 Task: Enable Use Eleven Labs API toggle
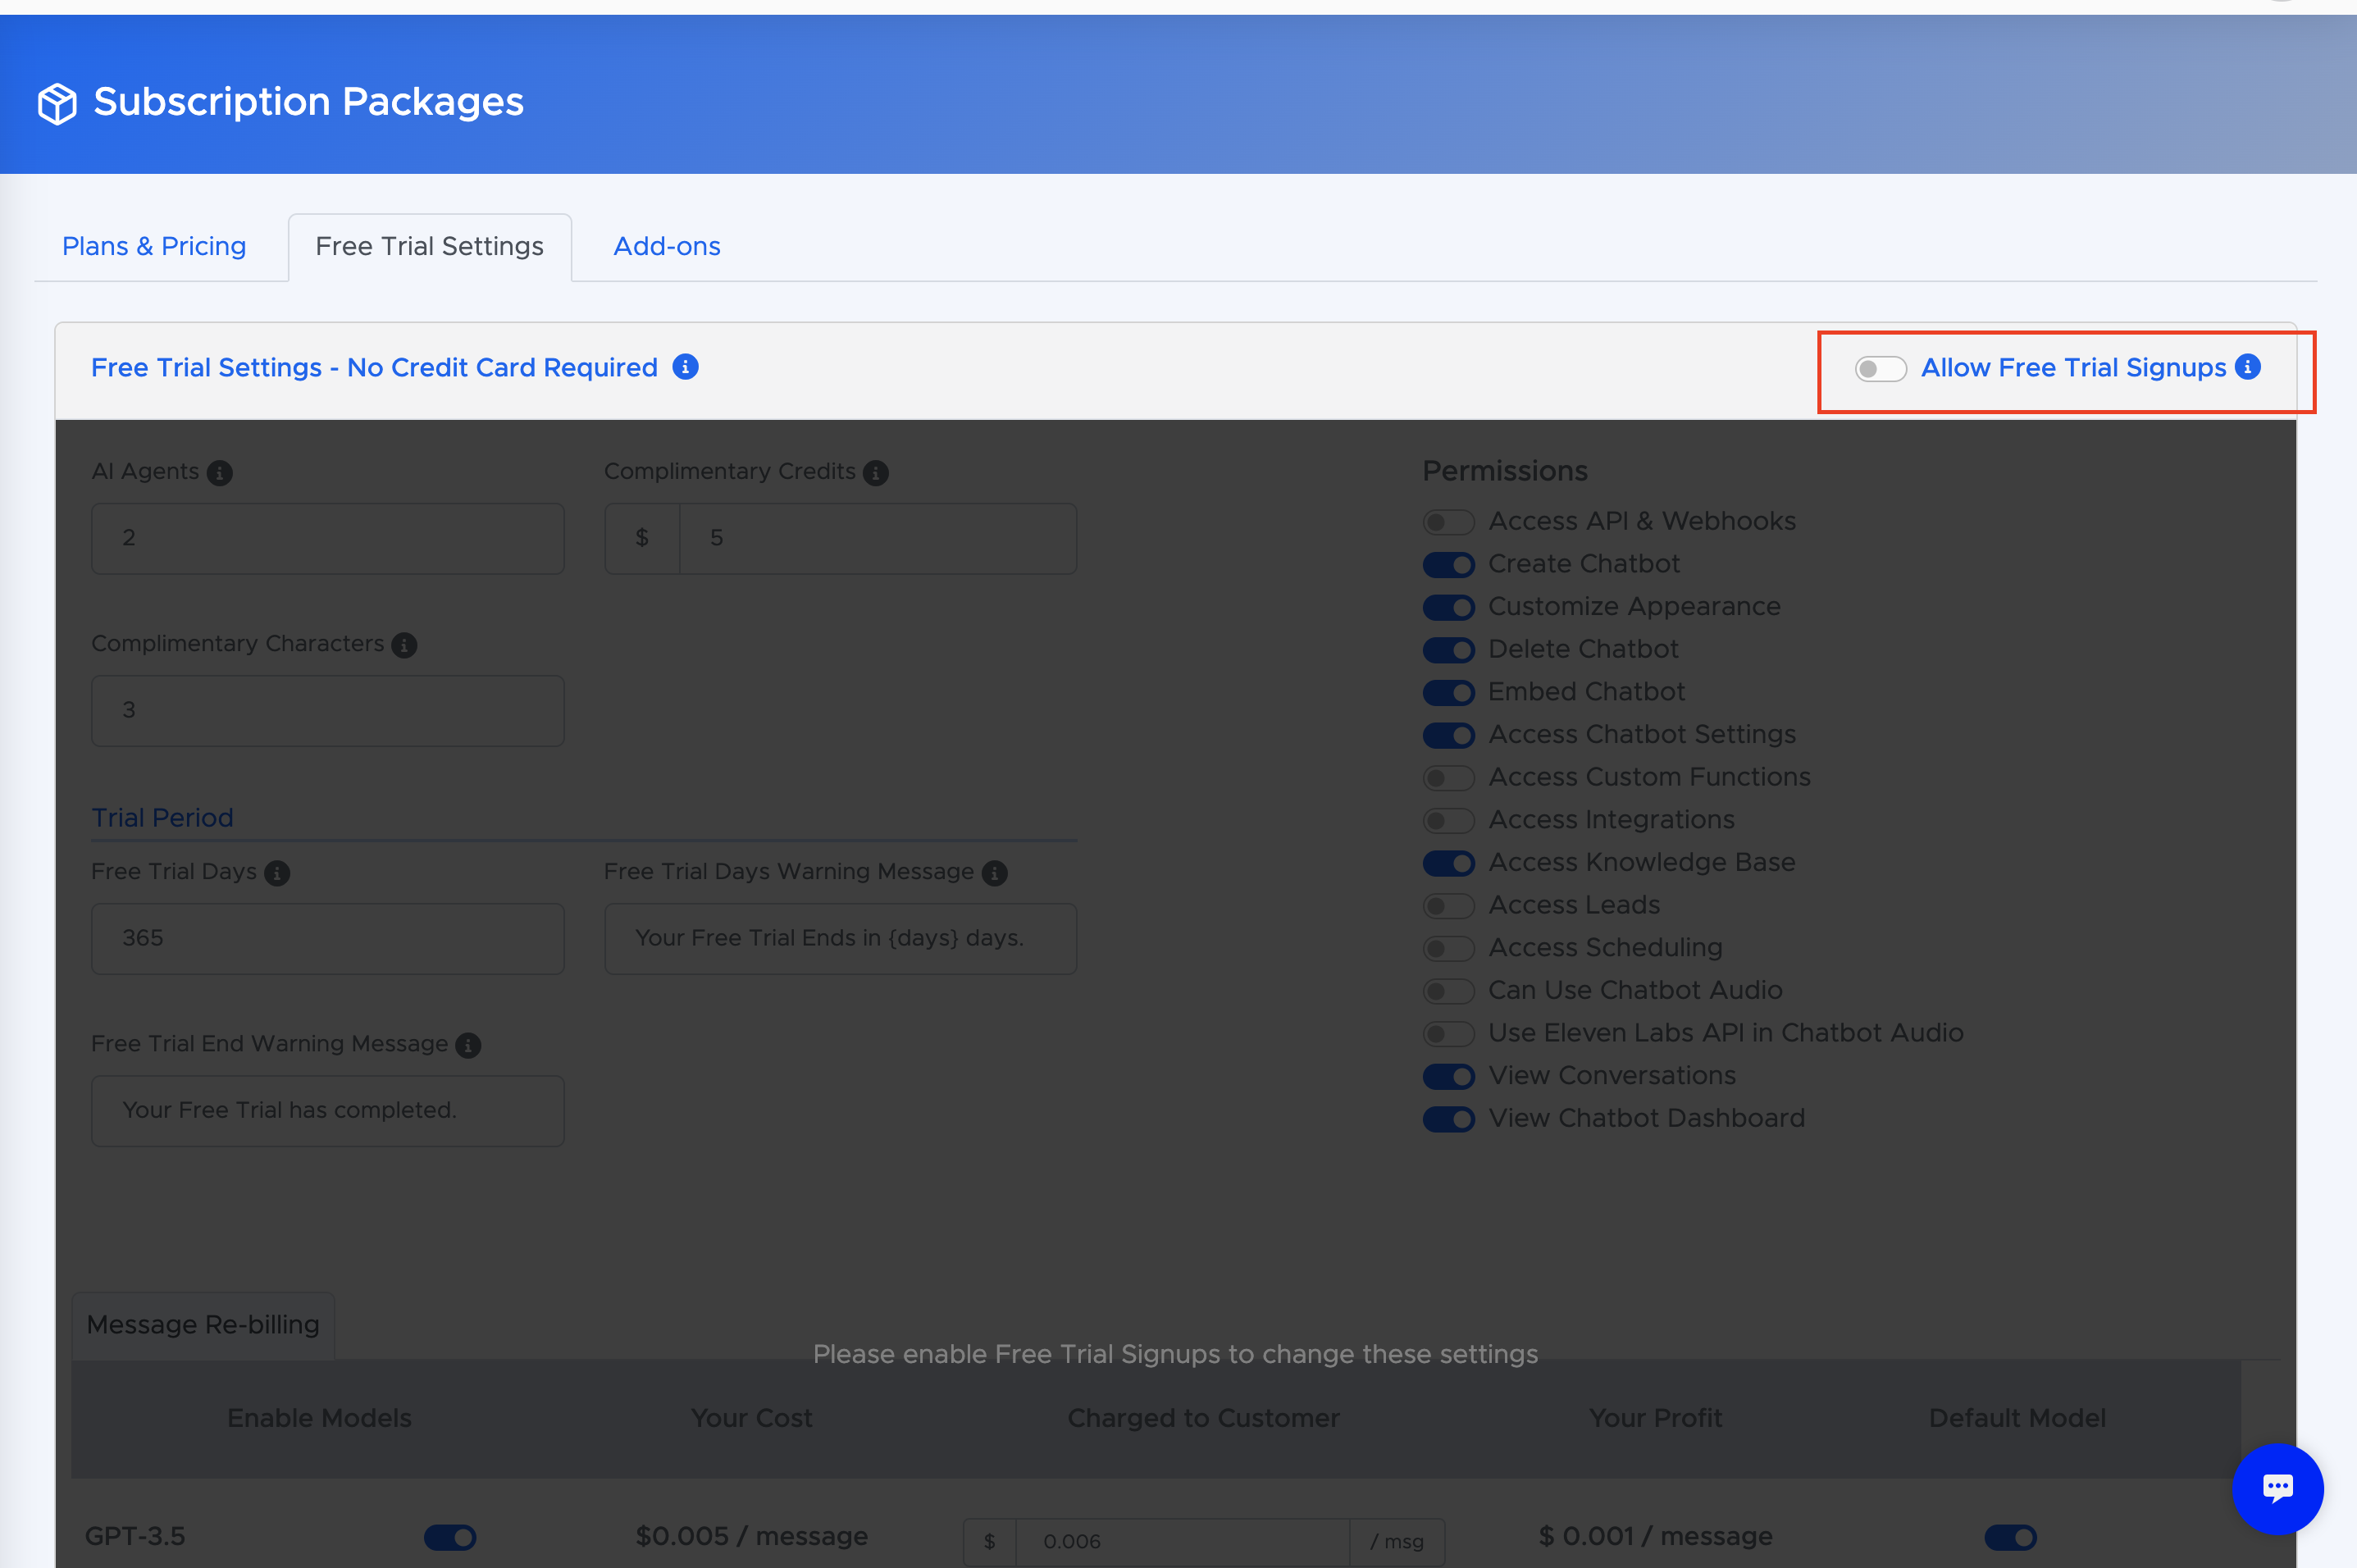1448,1034
